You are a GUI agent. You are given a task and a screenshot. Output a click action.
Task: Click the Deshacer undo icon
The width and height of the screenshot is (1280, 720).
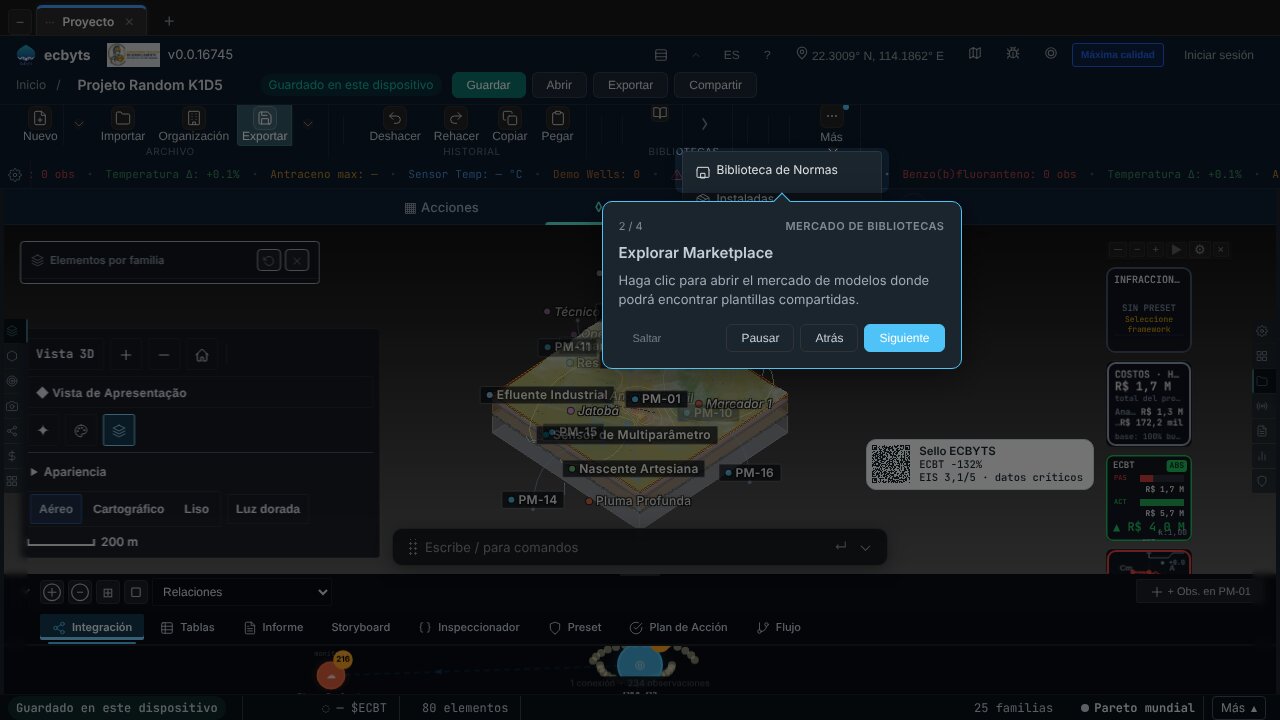395,118
